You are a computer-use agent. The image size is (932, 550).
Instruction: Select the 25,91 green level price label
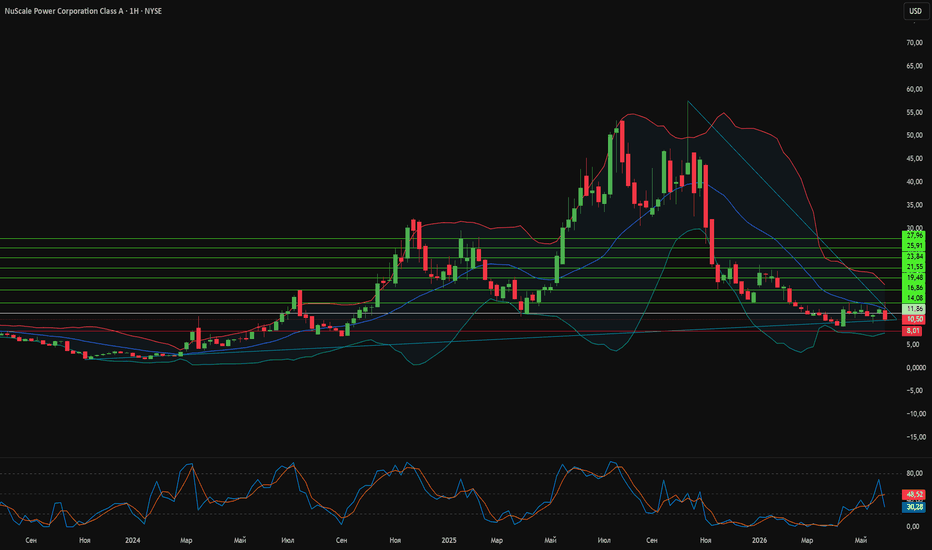[x=914, y=246]
